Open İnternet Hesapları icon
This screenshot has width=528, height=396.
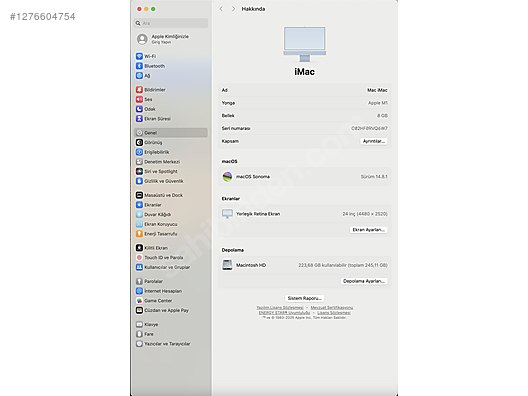click(x=139, y=291)
